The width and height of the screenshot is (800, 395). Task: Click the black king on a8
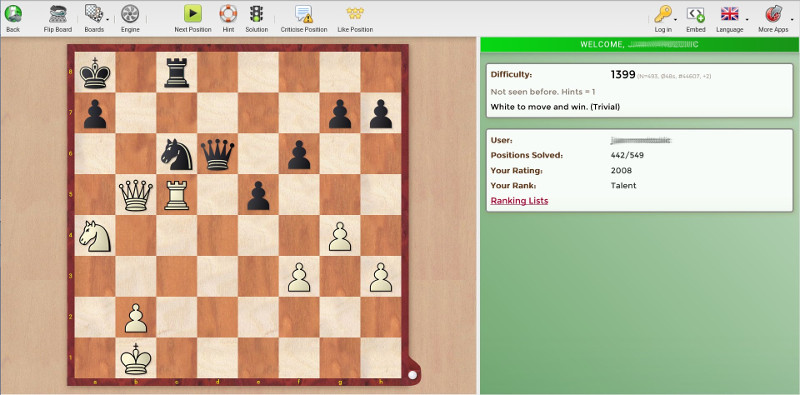[95, 72]
